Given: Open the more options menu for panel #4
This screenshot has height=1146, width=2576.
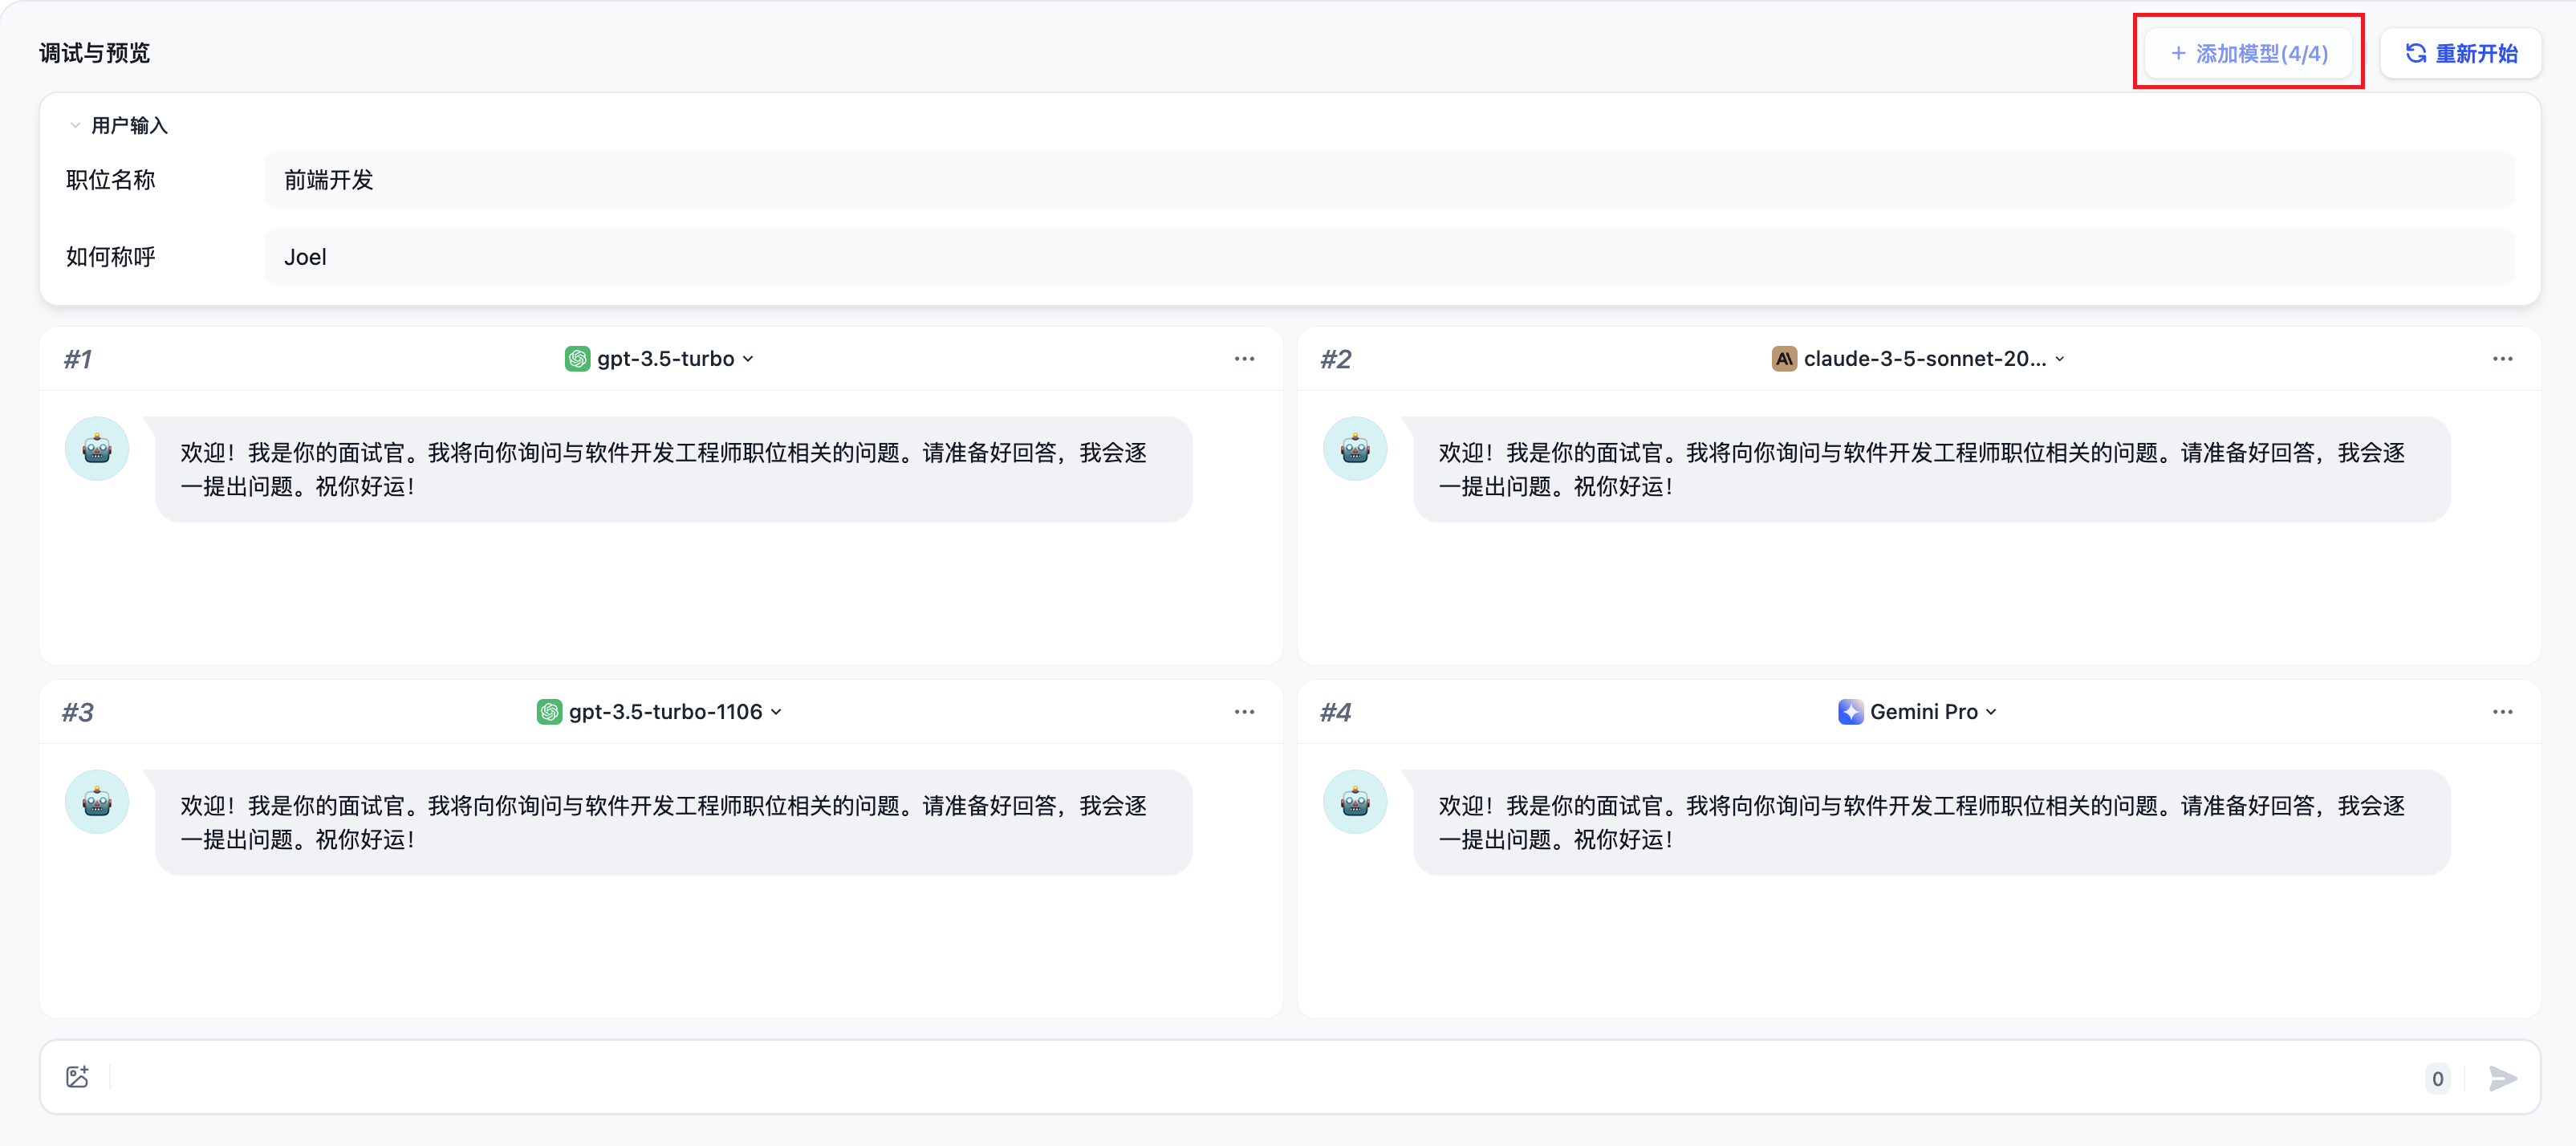Looking at the screenshot, I should pyautogui.click(x=2501, y=712).
